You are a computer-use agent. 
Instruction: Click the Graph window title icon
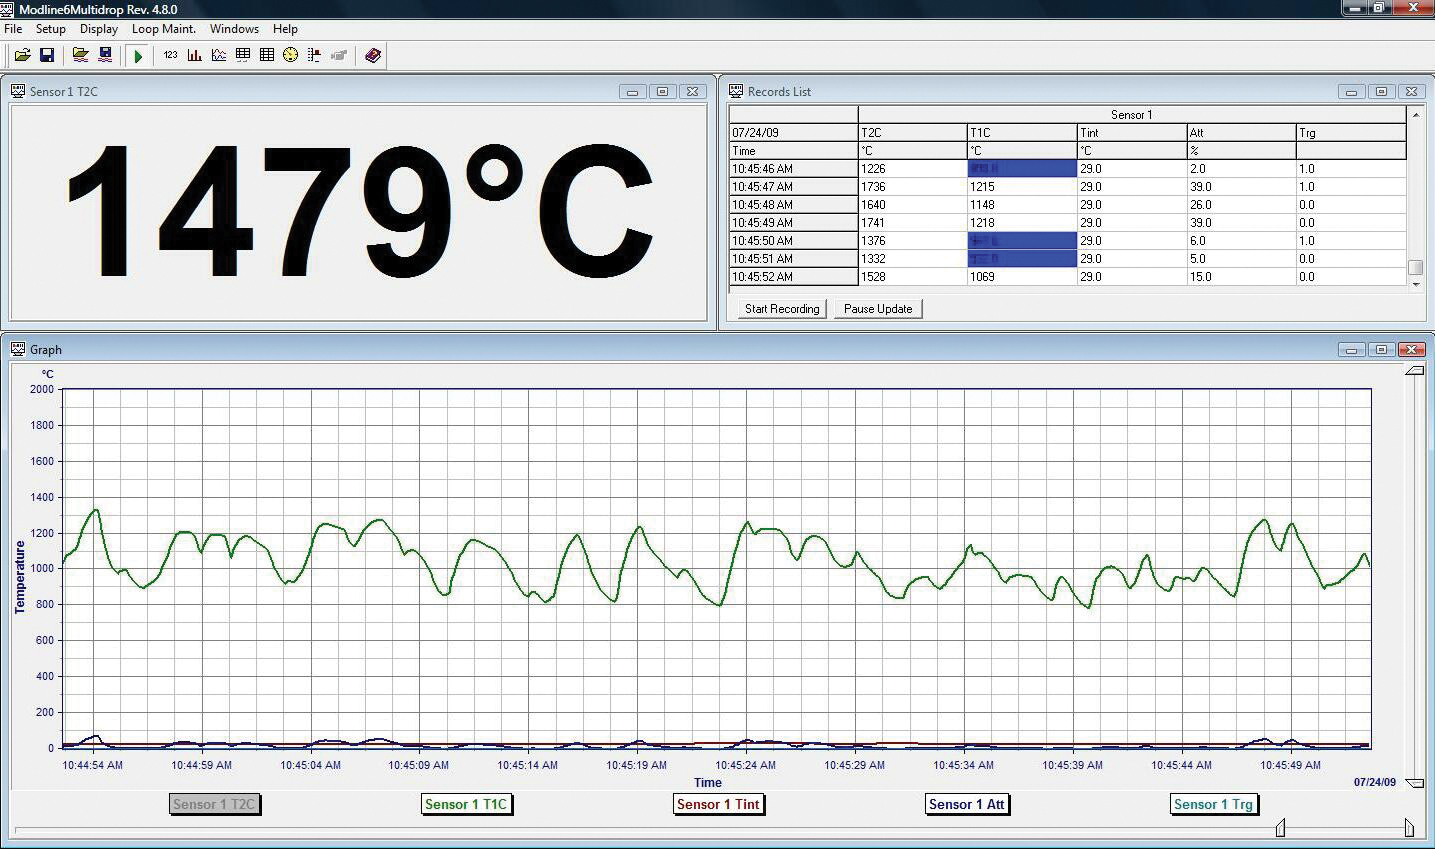(x=18, y=349)
